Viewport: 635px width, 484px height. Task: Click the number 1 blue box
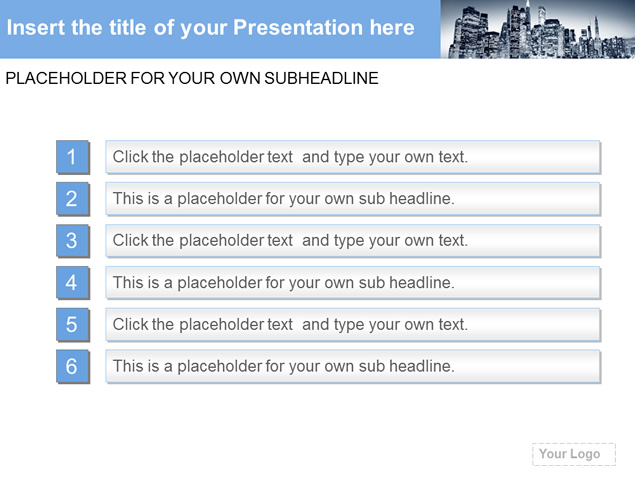72,157
